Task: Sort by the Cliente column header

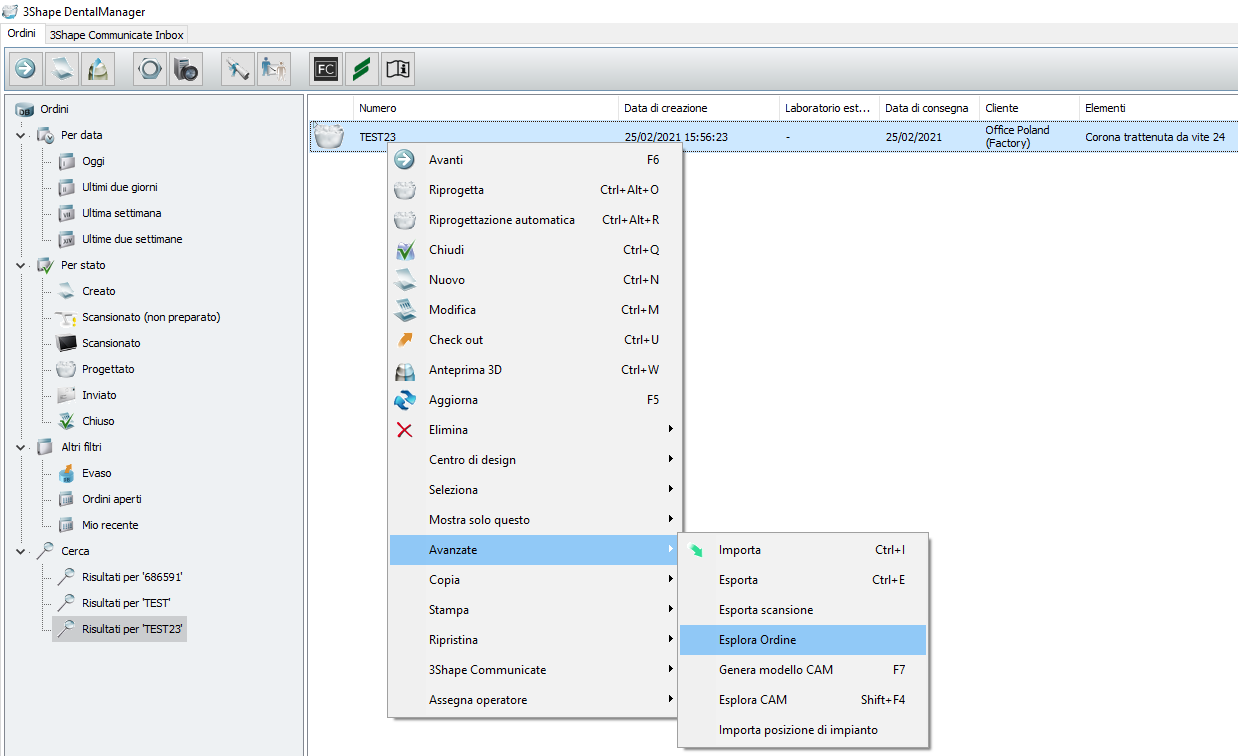Action: 1029,108
